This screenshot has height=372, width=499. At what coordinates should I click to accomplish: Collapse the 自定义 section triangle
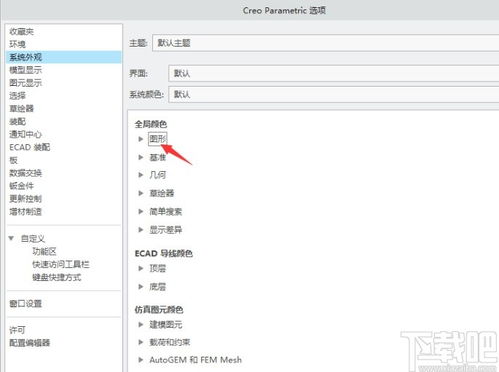coord(11,238)
